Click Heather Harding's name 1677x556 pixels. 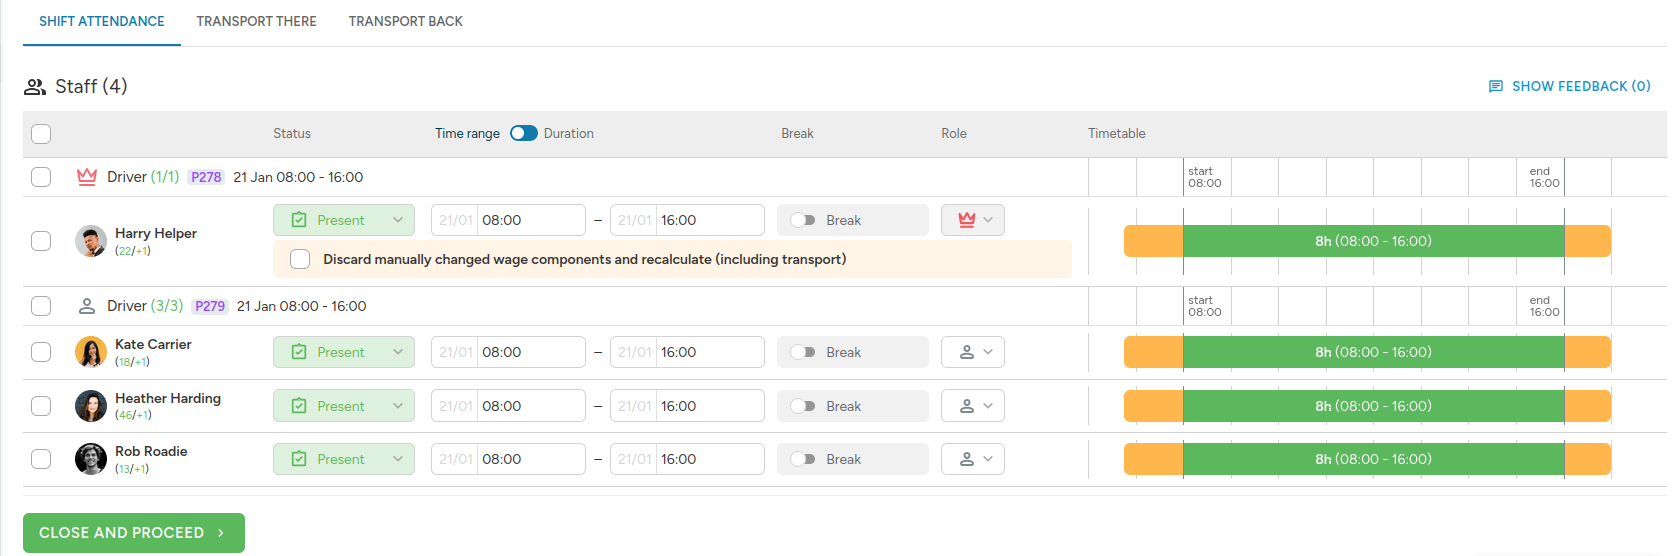click(168, 398)
